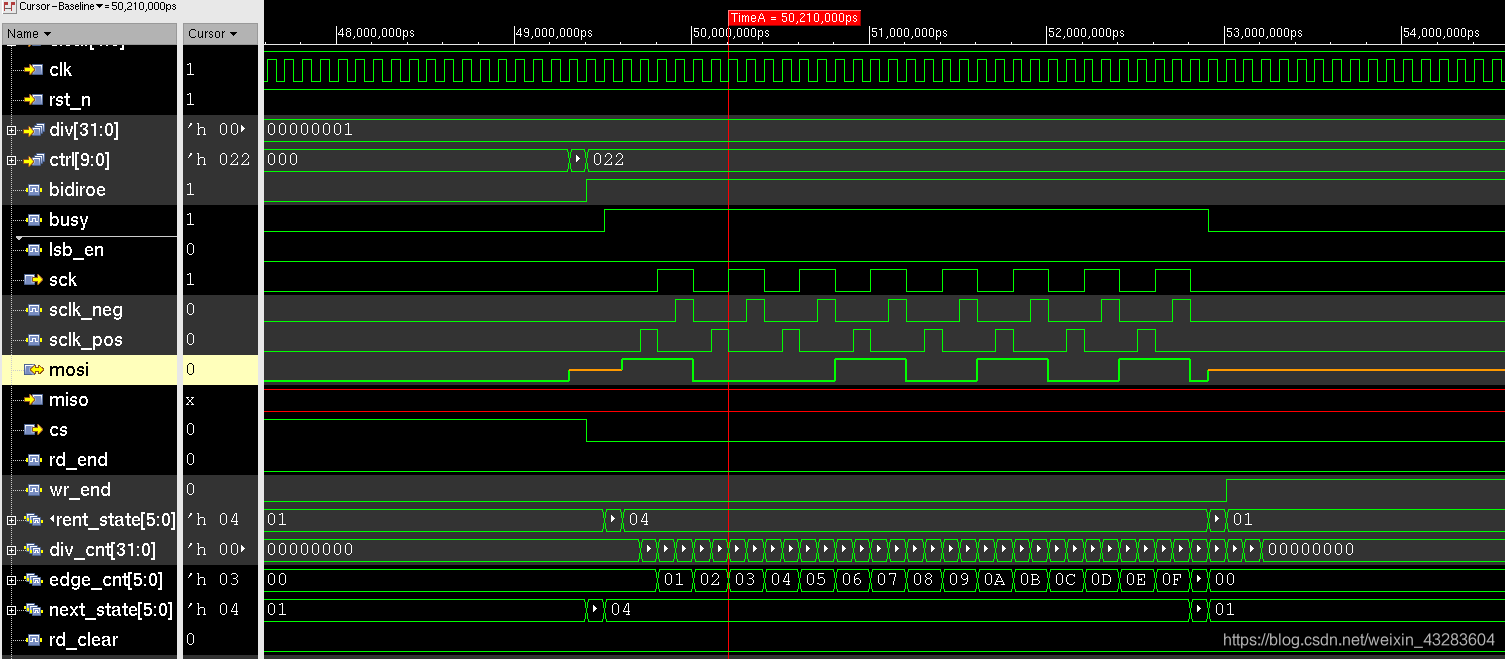Click edge_cnt cursor value 'h 03
This screenshot has height=659, width=1505.
(212, 580)
